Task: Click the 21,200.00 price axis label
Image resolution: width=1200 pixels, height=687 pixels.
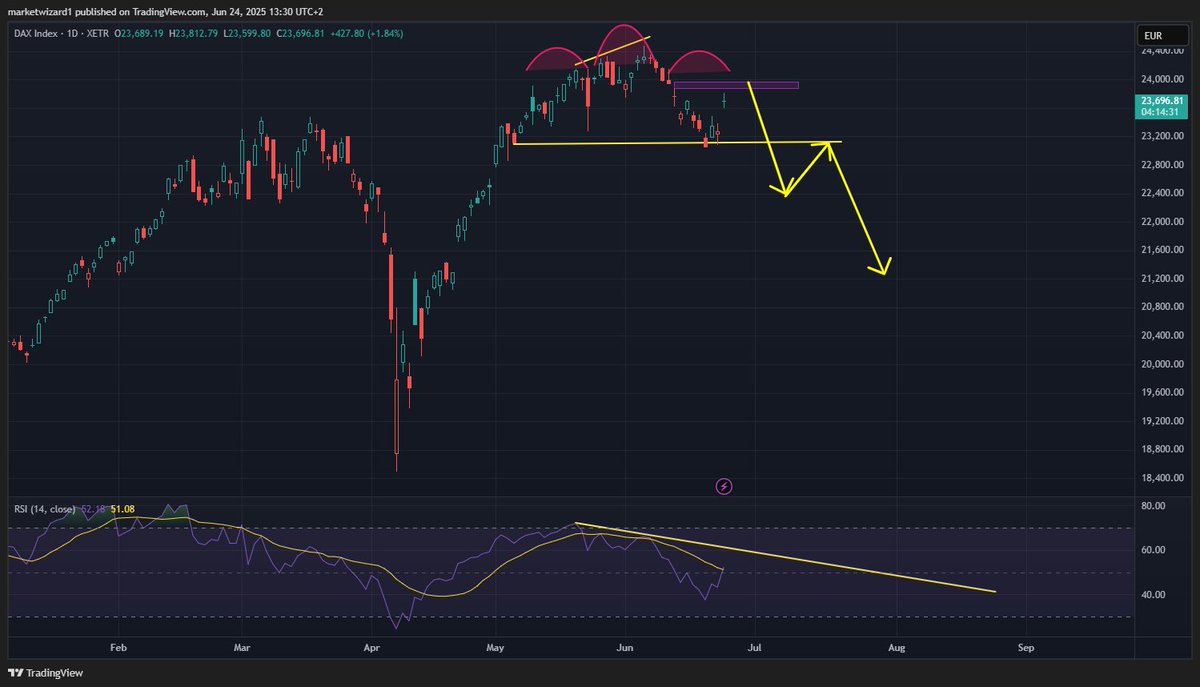Action: point(1162,278)
